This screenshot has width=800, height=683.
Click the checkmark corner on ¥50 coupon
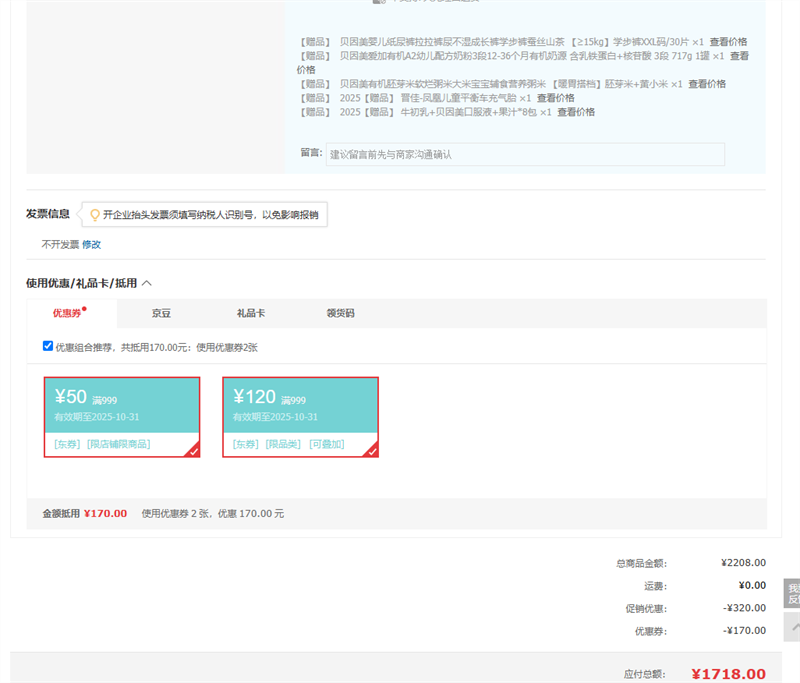192,451
